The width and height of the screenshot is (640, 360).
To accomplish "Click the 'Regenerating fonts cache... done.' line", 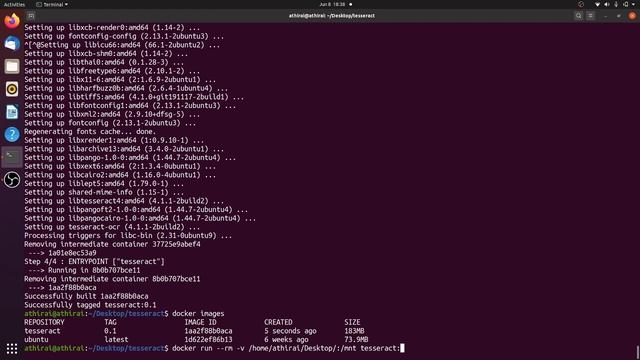I will click(x=90, y=131).
